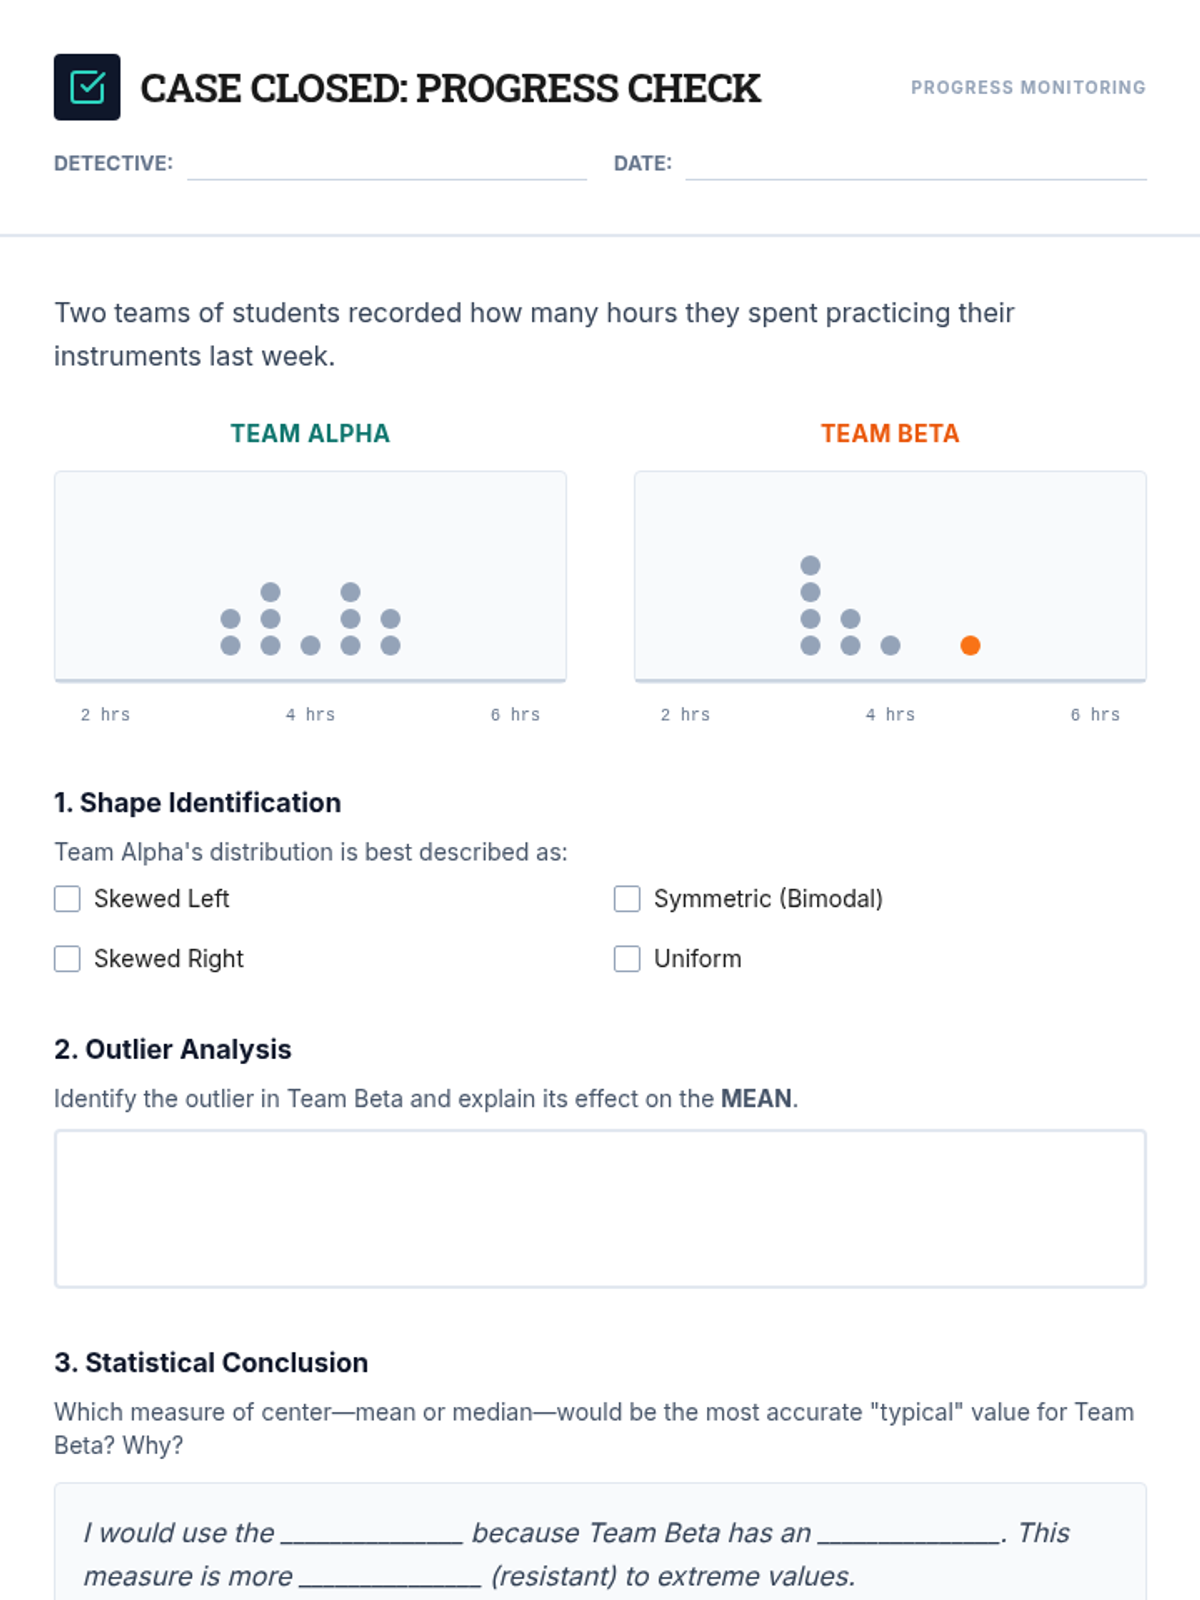Click the Case Closed: Progress Check title
Screen dimensions: 1200x1600
[x=450, y=88]
